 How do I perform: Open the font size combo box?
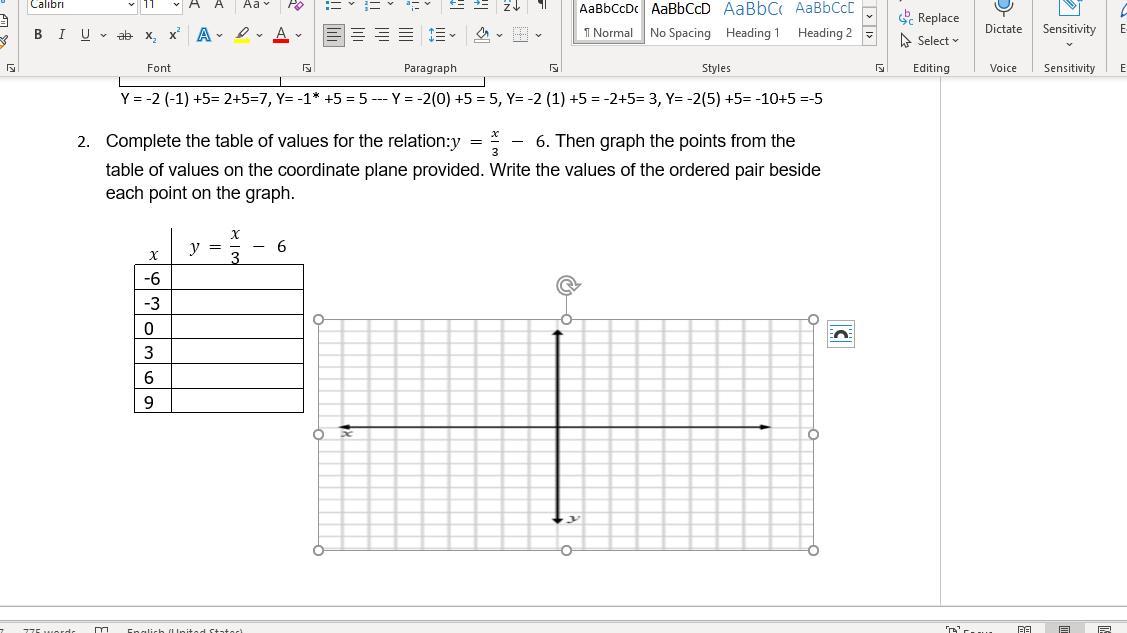[161, 6]
